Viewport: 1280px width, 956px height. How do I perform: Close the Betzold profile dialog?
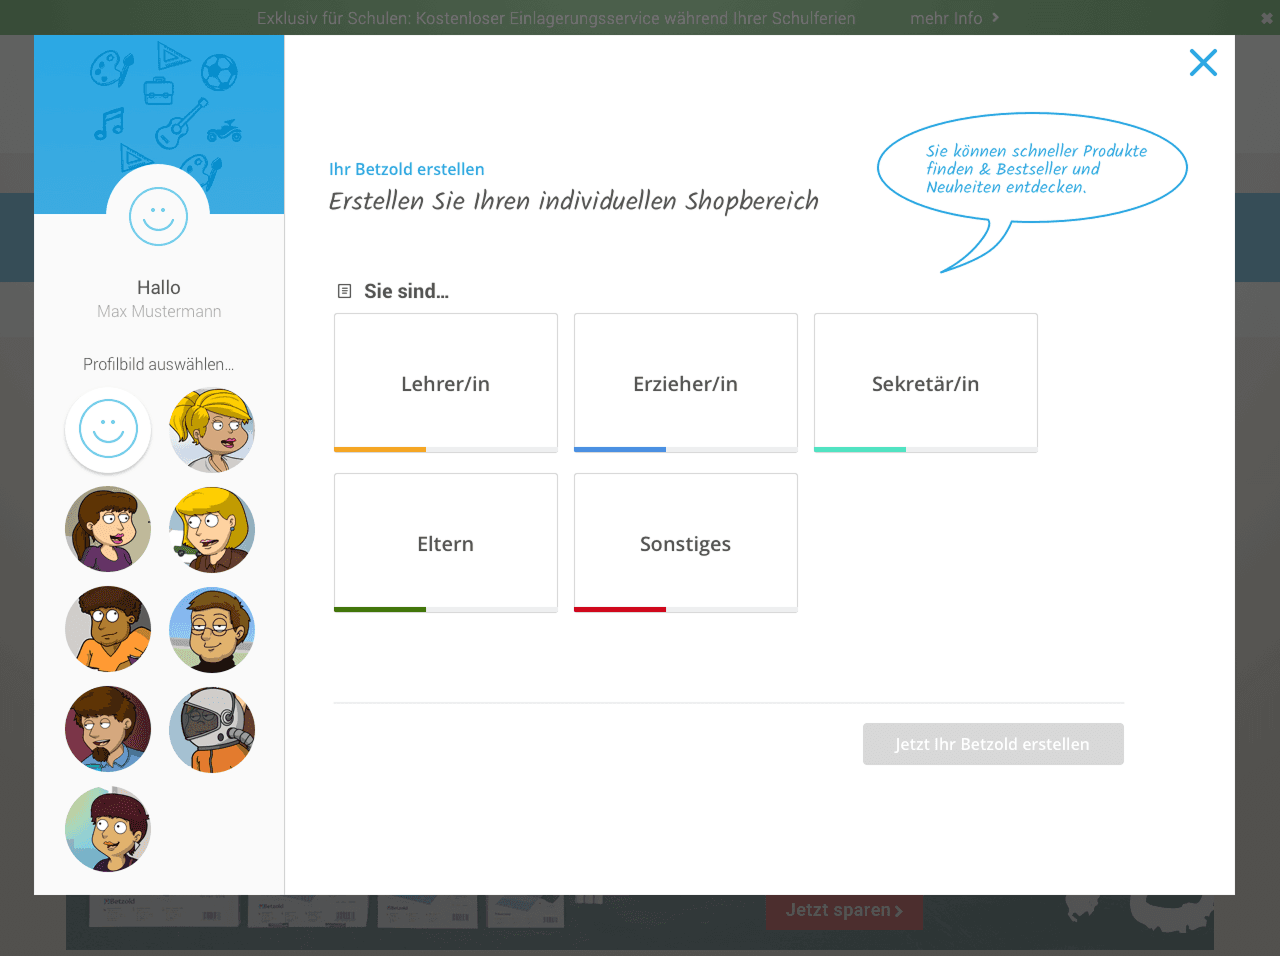pyautogui.click(x=1203, y=63)
